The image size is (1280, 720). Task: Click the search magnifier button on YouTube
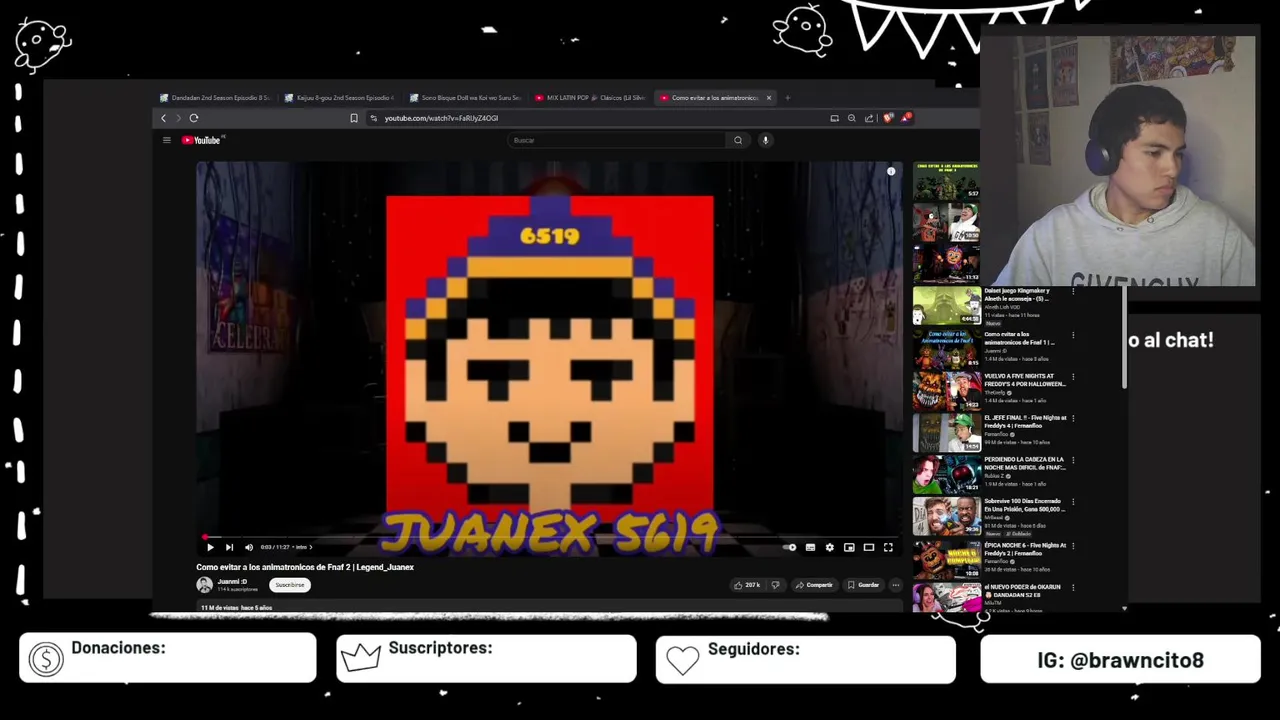tap(738, 140)
